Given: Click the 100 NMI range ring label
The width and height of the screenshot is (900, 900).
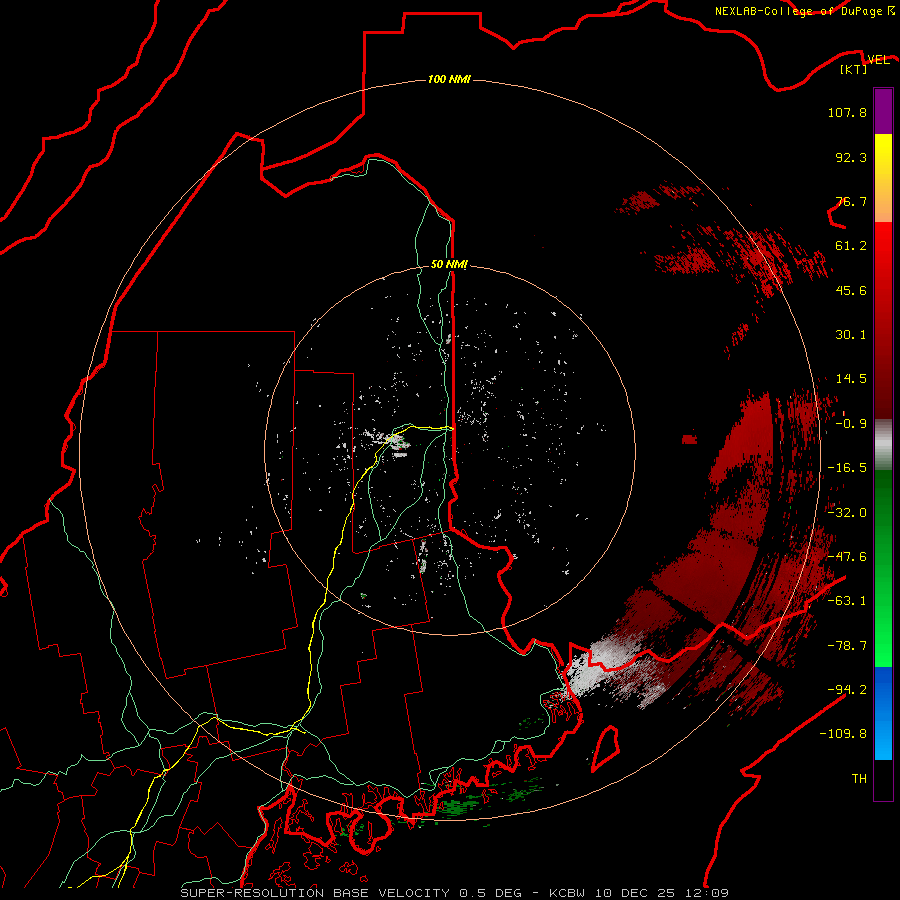Looking at the screenshot, I should pos(449,79).
